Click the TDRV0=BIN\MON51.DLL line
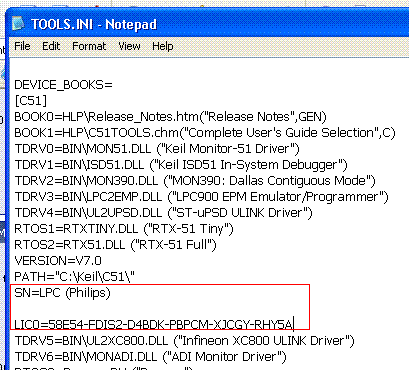Screen dimensions: 409x370 [x=157, y=149]
